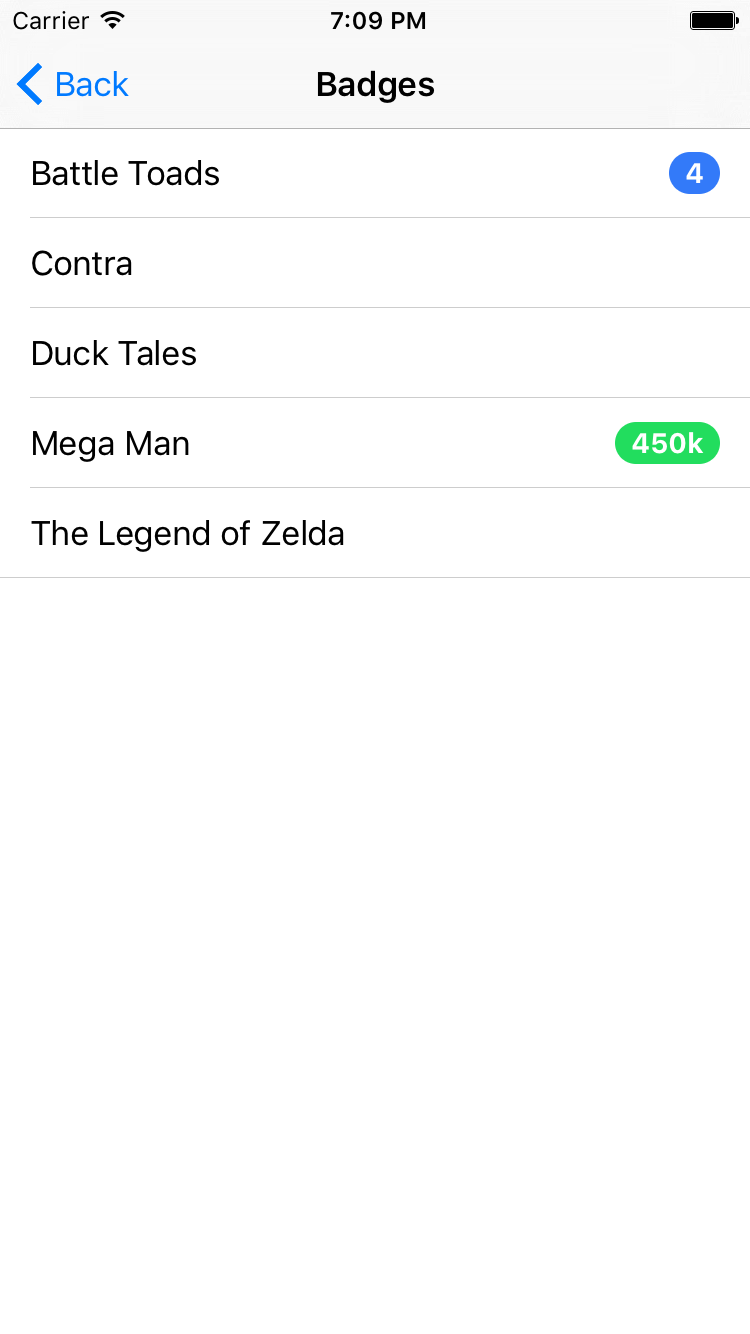Click the Badges navigation bar title

click(x=375, y=85)
